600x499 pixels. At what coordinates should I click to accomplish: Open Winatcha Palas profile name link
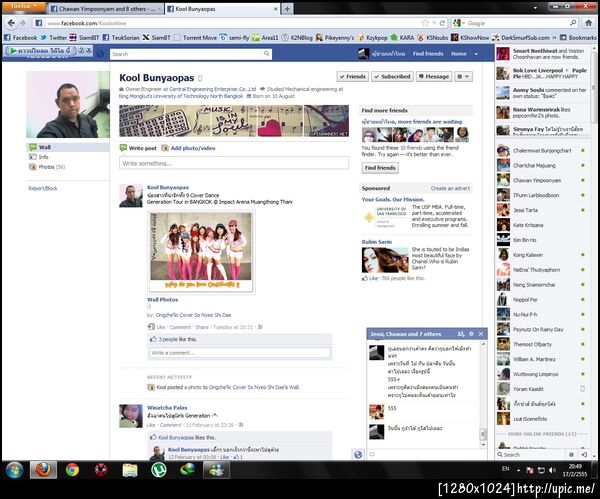pos(167,408)
